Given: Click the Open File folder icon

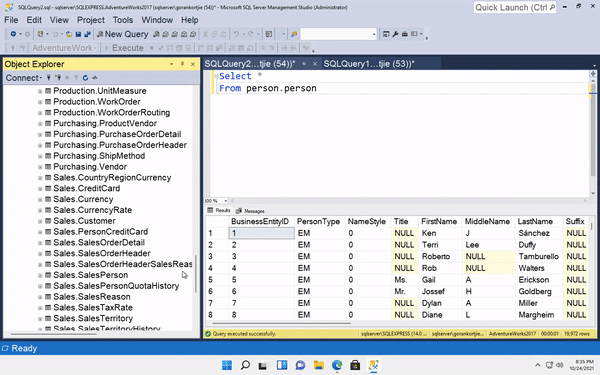Looking at the screenshot, I should click(x=69, y=34).
